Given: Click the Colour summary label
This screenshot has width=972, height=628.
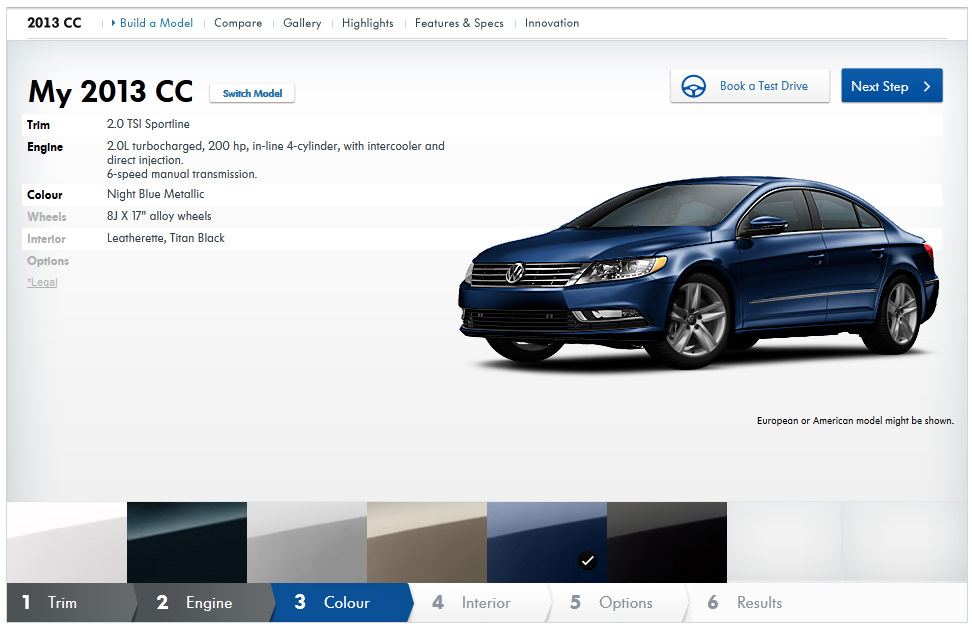Looking at the screenshot, I should (x=45, y=195).
